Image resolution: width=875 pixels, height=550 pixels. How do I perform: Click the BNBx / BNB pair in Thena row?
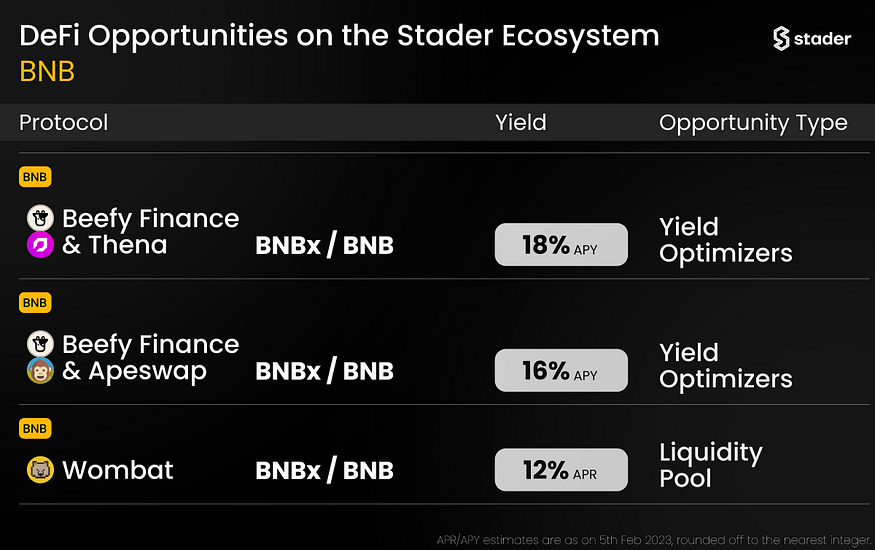pyautogui.click(x=325, y=246)
